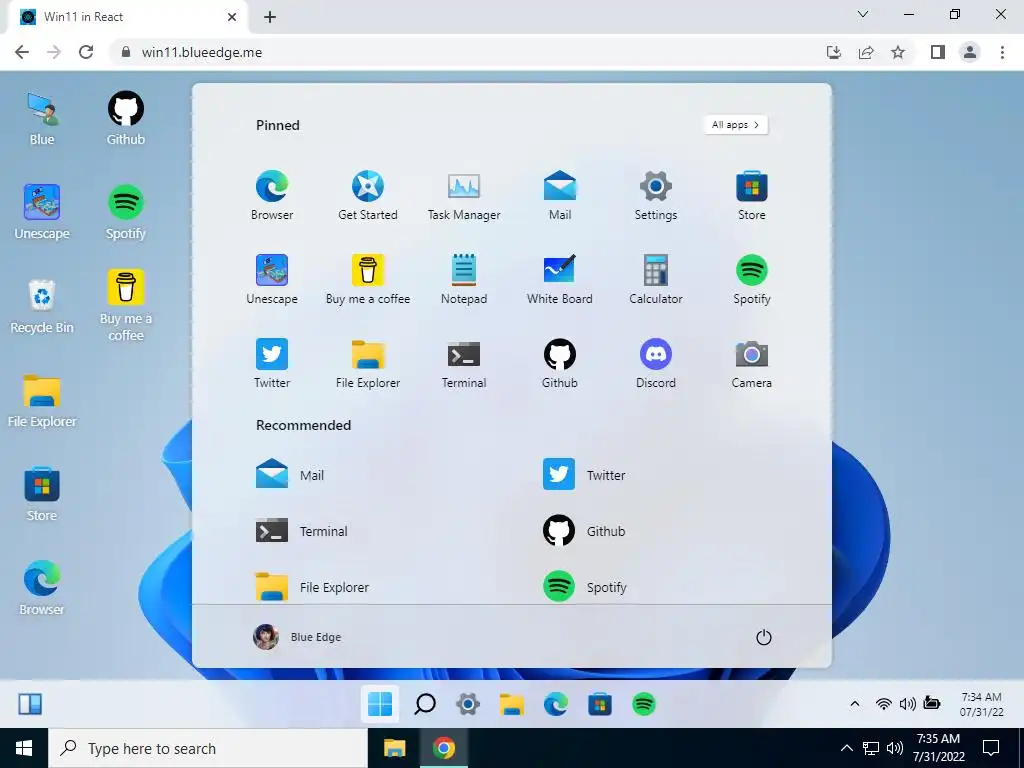The width and height of the screenshot is (1024, 768).
Task: Open pinned Github app
Action: coord(560,363)
